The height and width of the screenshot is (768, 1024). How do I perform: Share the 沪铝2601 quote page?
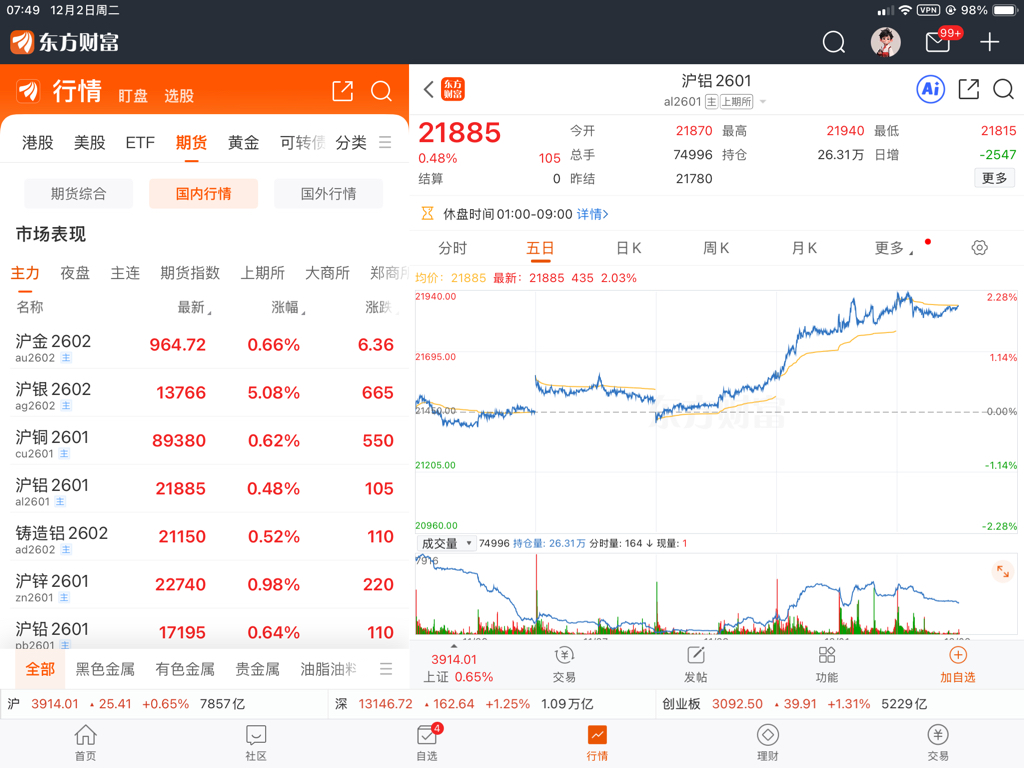[968, 89]
